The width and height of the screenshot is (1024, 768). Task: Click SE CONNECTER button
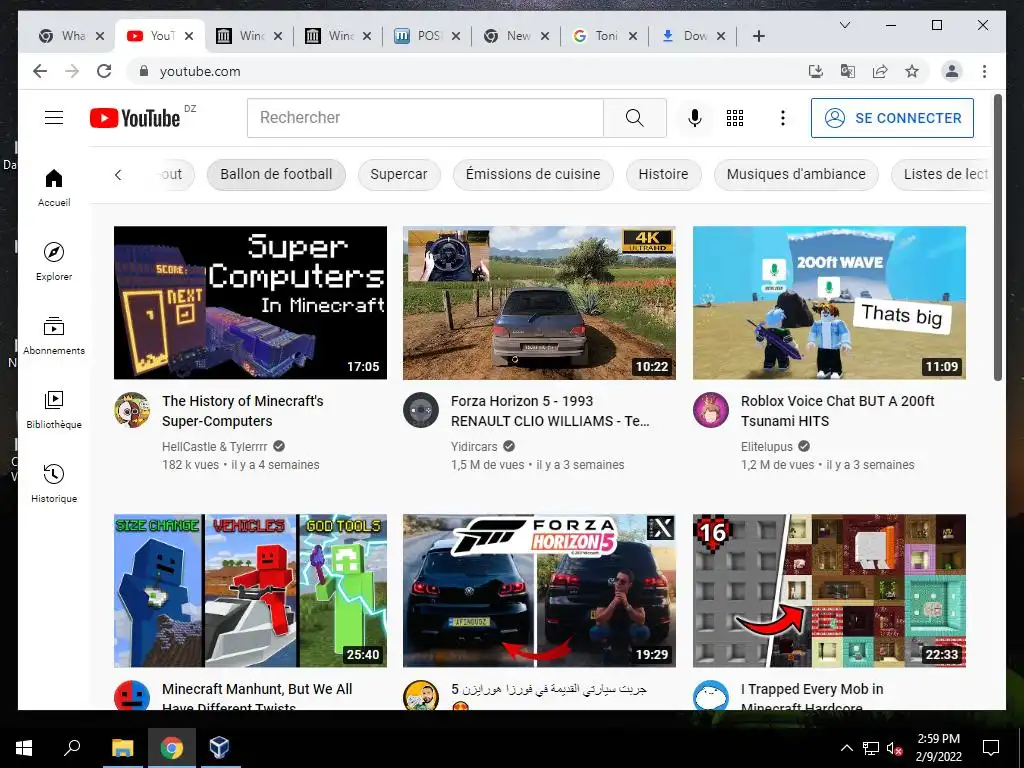pyautogui.click(x=892, y=118)
